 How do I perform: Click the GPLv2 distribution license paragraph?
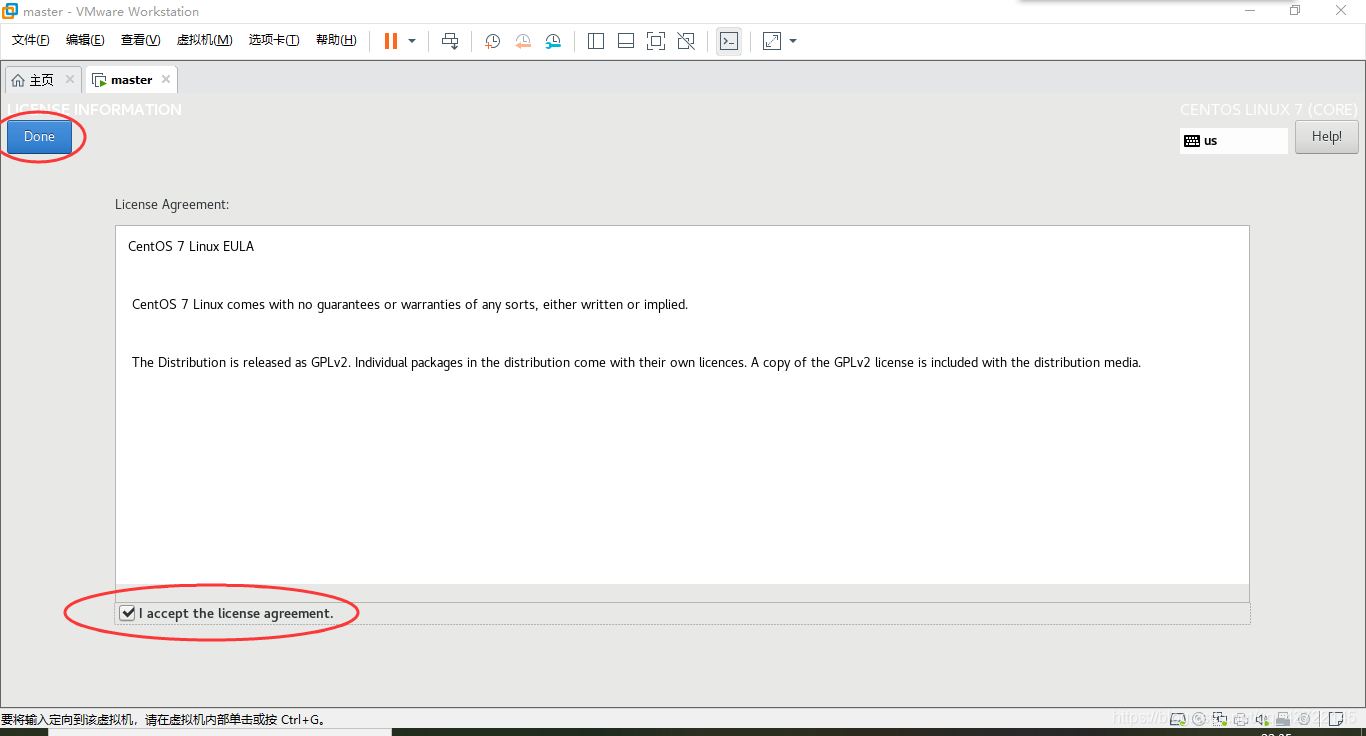tap(636, 362)
